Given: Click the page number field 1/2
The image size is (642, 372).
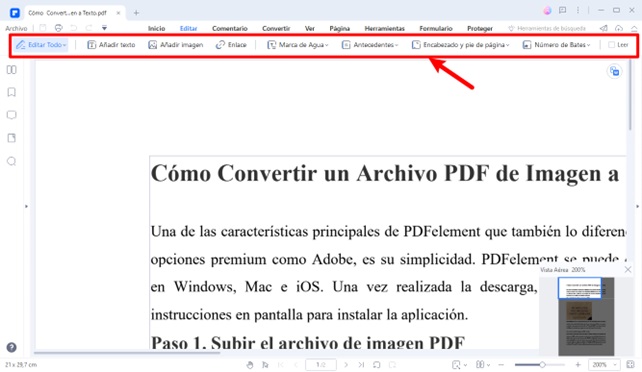Looking at the screenshot, I should 321,365.
